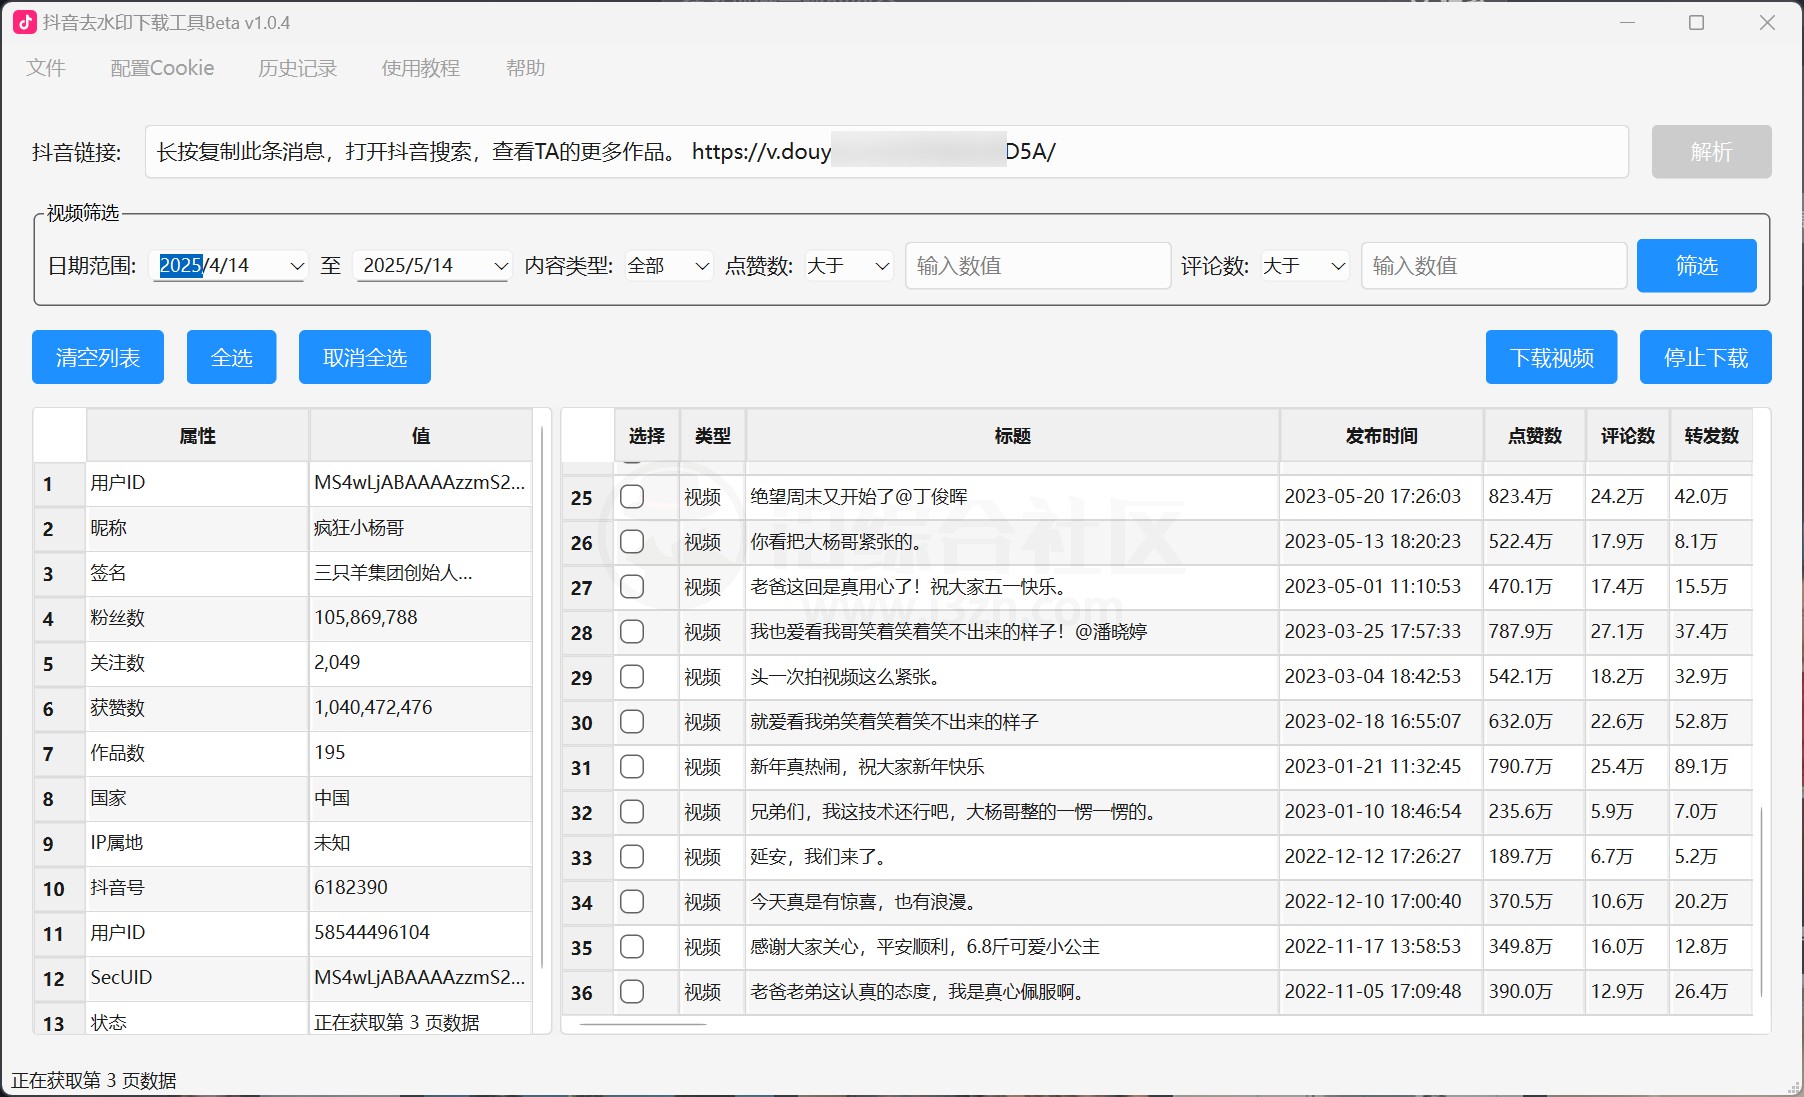Click the 解析 button to parse the link
The height and width of the screenshot is (1097, 1804).
pyautogui.click(x=1710, y=152)
